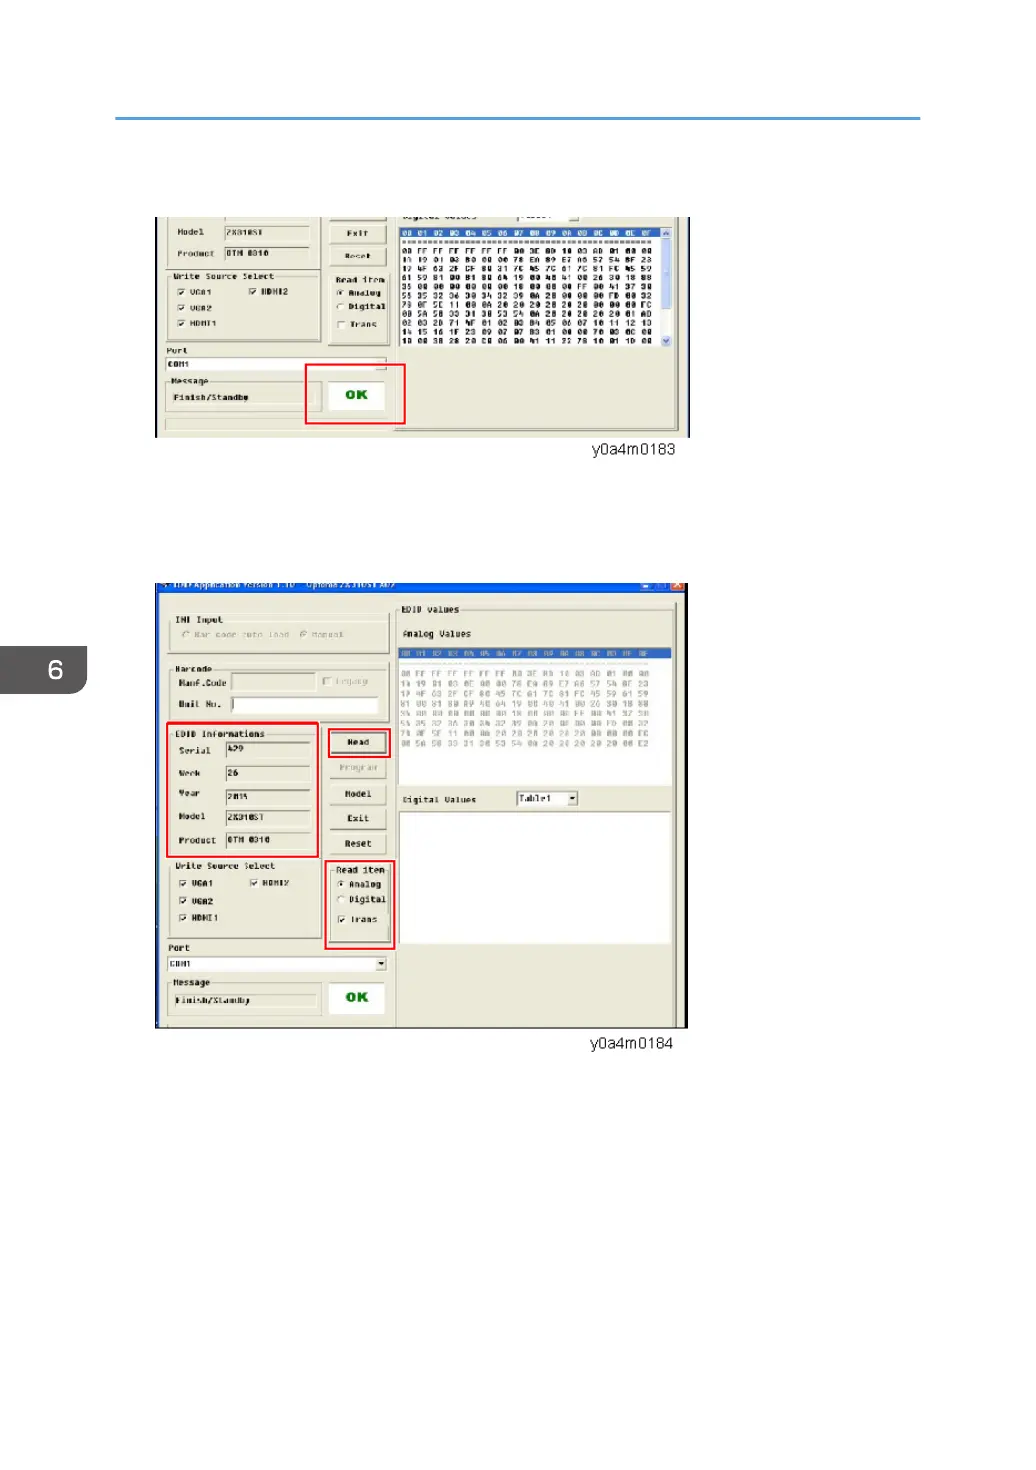
Task: Click Serial field in EDID Informations
Action: pyautogui.click(x=267, y=749)
